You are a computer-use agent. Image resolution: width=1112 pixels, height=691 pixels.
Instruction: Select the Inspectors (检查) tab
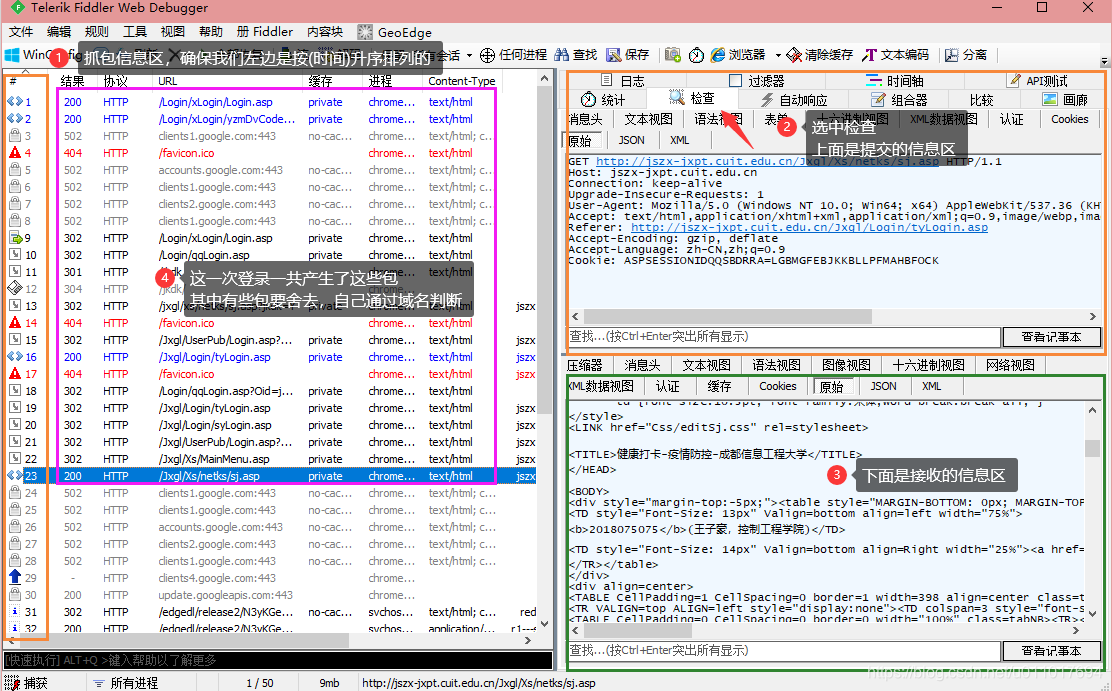point(692,98)
